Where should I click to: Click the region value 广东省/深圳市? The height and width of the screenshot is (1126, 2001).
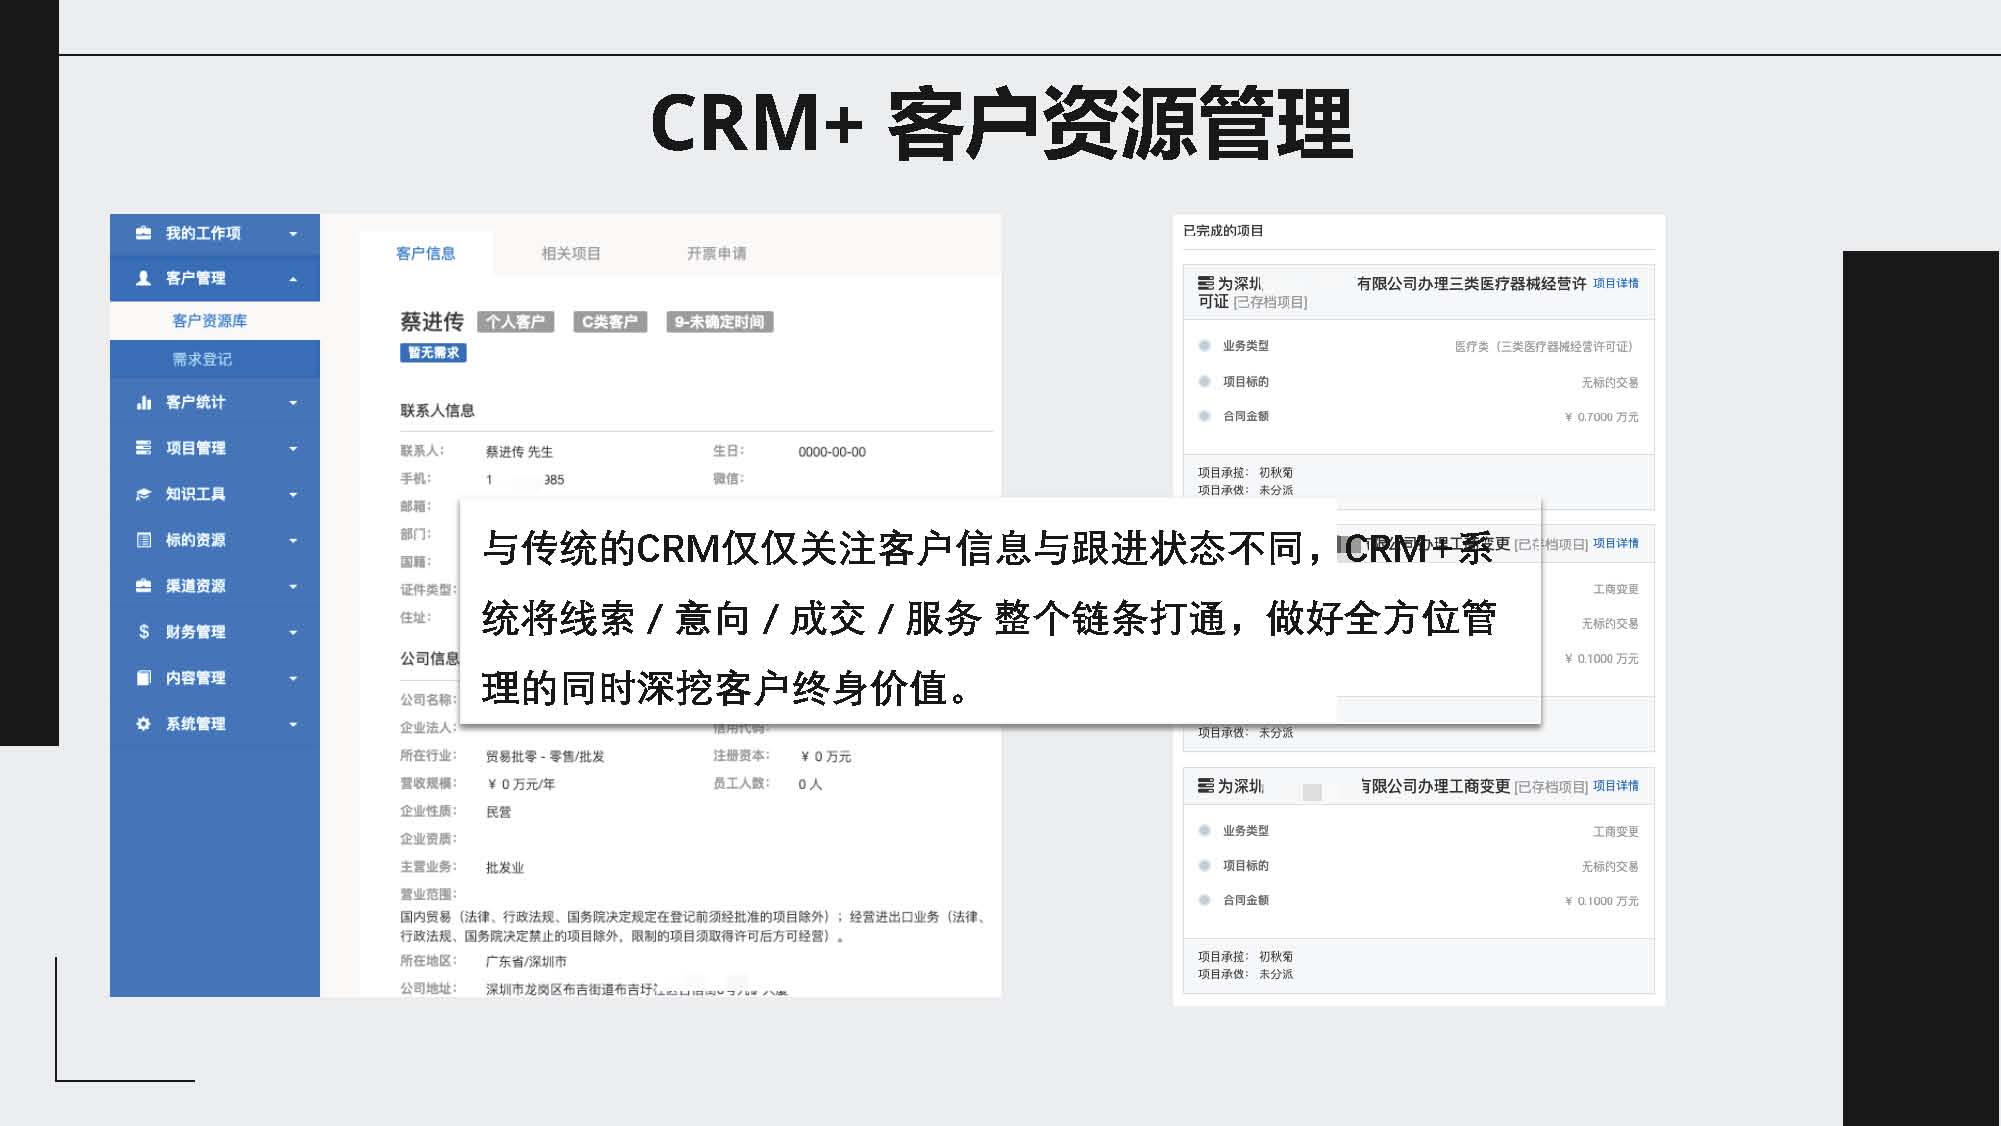coord(526,962)
